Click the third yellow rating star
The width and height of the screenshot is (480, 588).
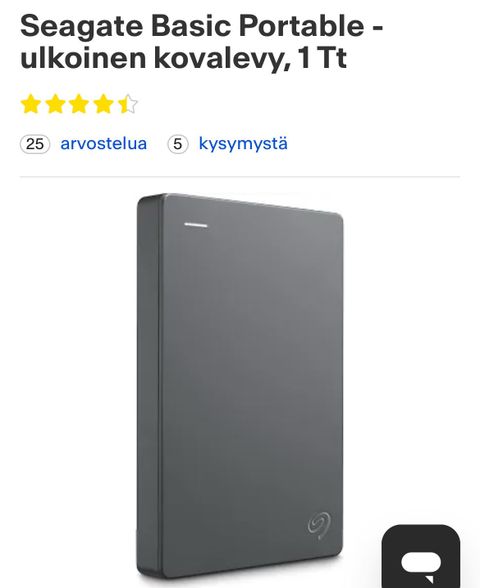79,104
